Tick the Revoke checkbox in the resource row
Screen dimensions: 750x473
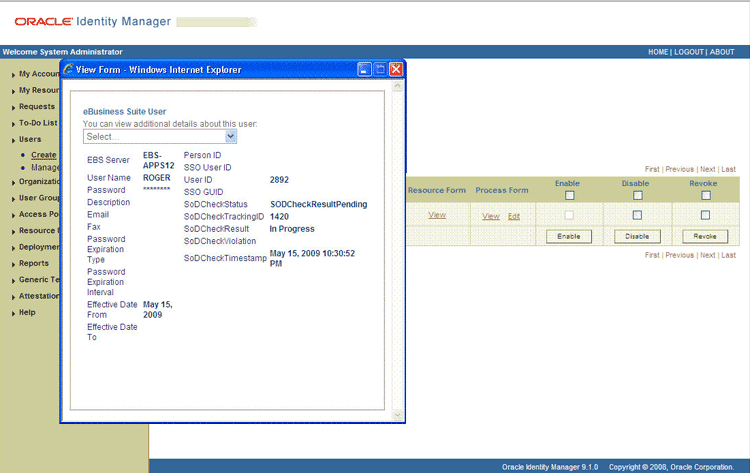(705, 215)
